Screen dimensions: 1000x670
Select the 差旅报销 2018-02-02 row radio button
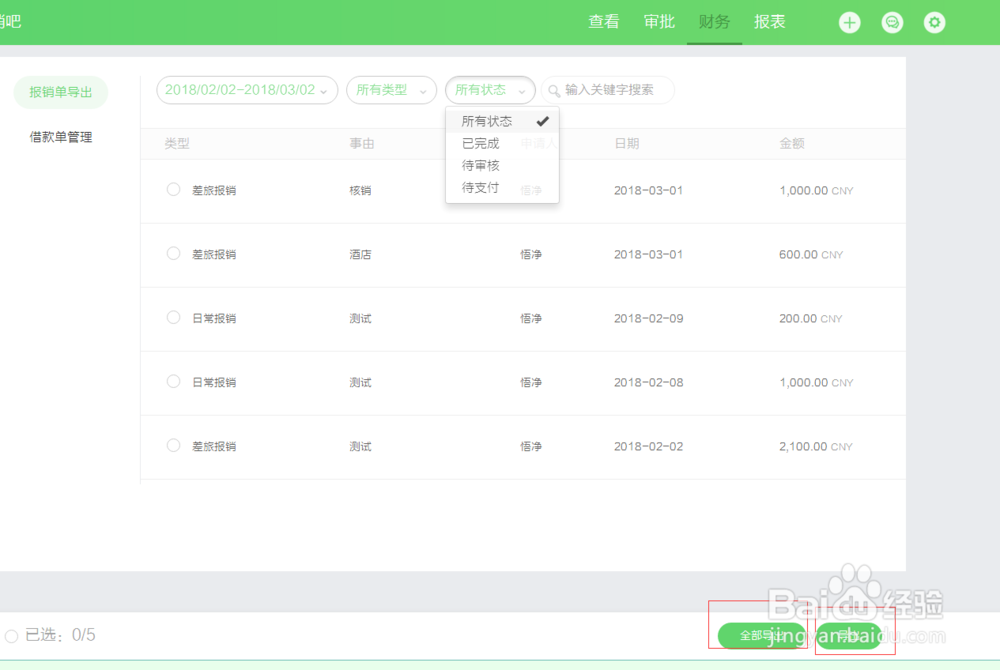173,445
